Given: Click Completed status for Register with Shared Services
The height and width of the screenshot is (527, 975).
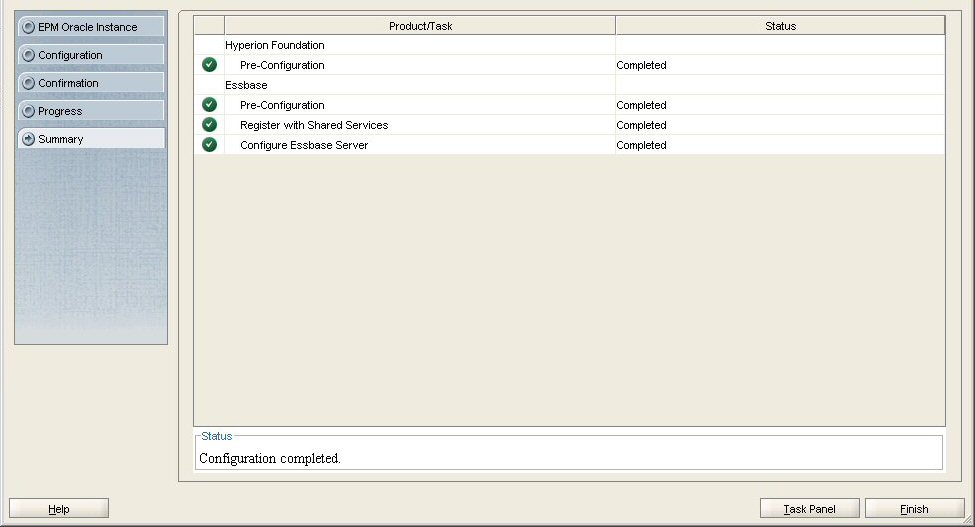Looking at the screenshot, I should click(641, 125).
